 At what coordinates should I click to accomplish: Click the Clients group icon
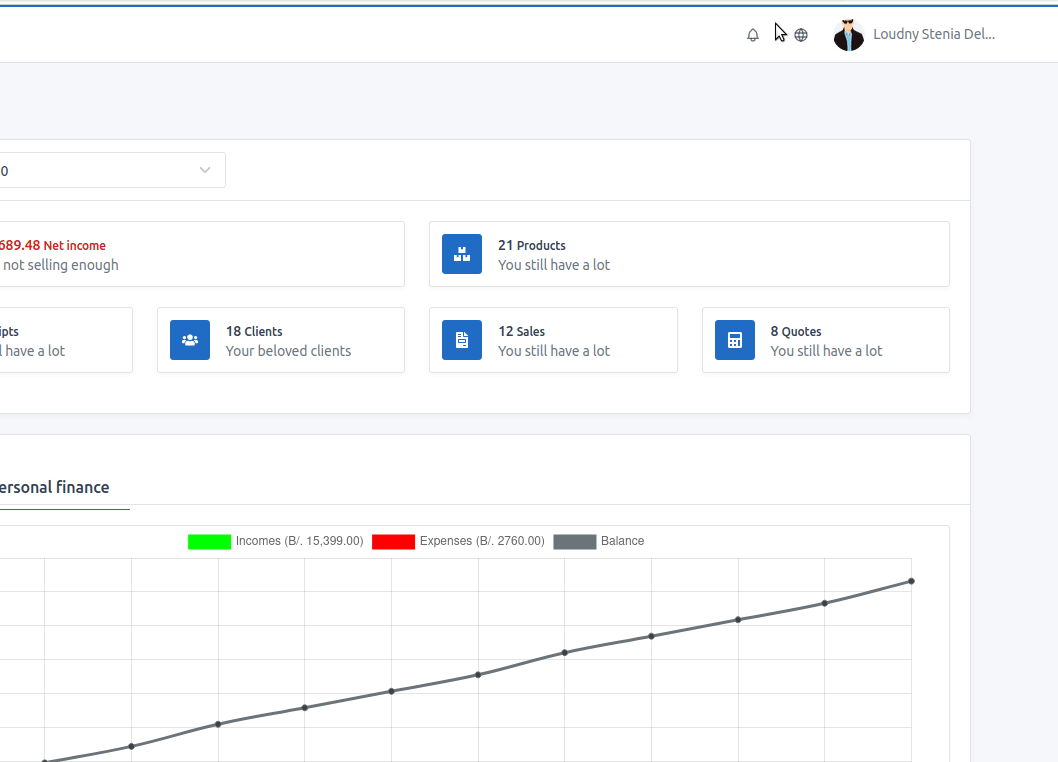coord(190,340)
